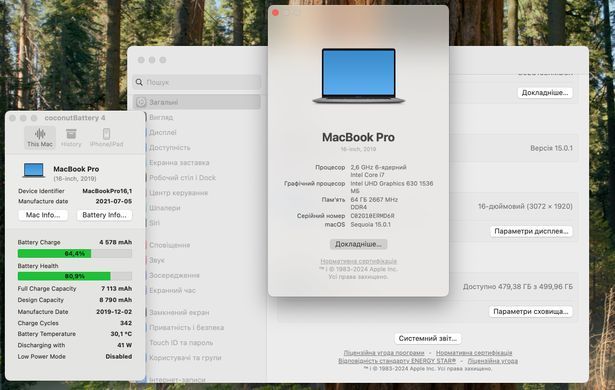
Task: Click the coconutBattery 4 window title
Action: click(x=75, y=118)
